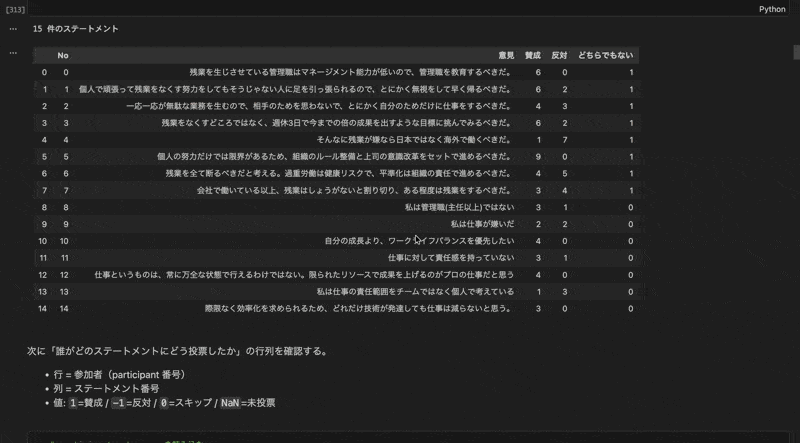Click the markdown paragraph starting with '次に'
The height and width of the screenshot is (443, 800).
pyautogui.click(x=176, y=352)
